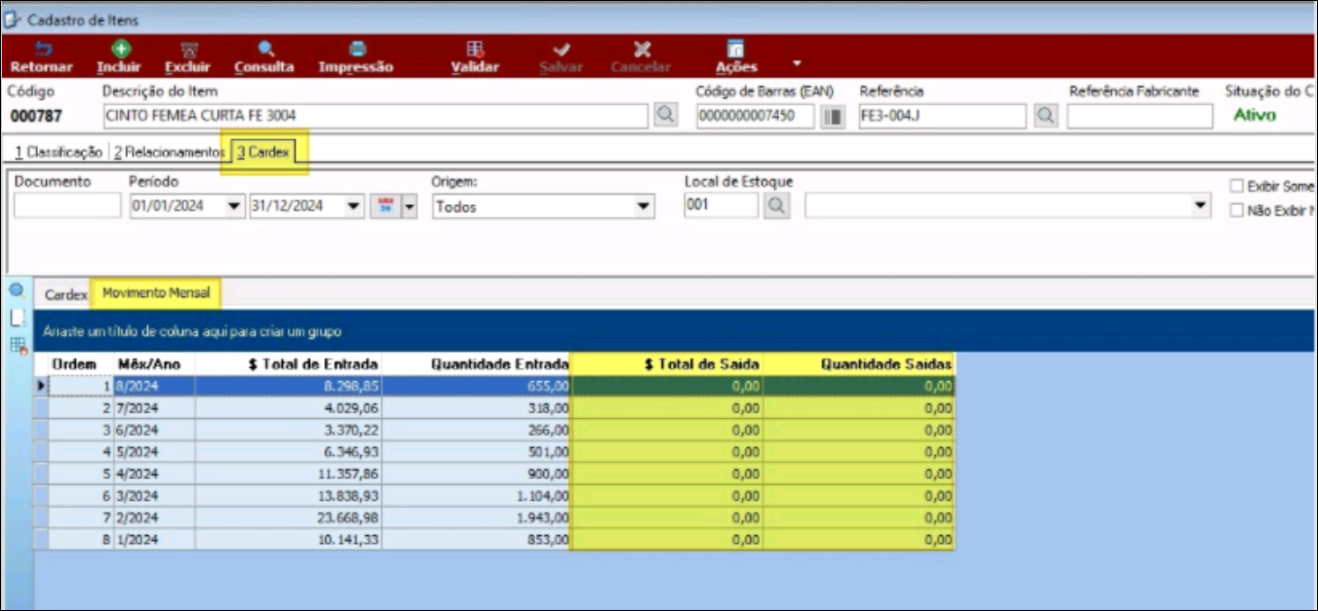Select the 5/2024 row
Screen dimensions: 1318x611
click(495, 451)
